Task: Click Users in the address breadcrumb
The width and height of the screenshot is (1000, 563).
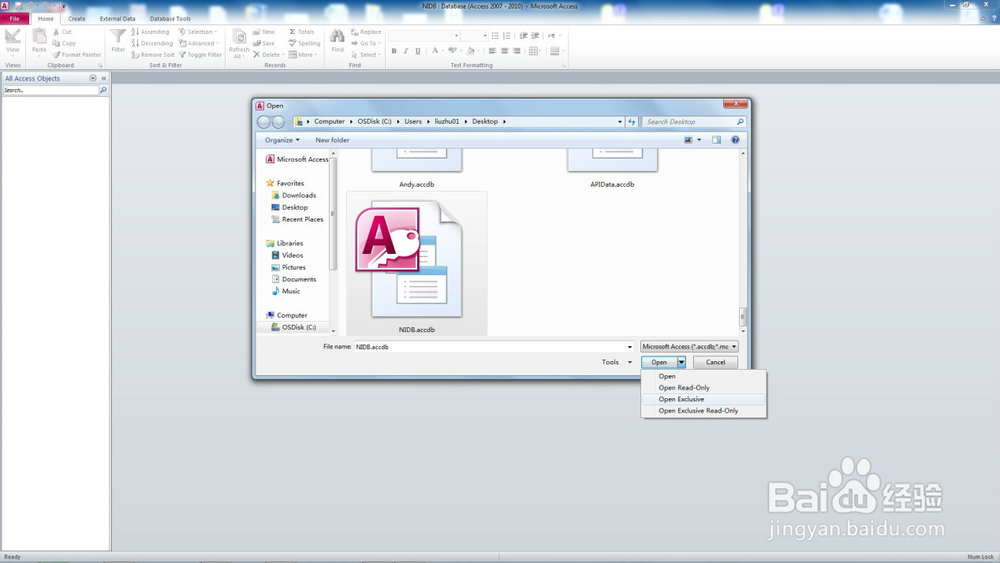Action: [413, 121]
